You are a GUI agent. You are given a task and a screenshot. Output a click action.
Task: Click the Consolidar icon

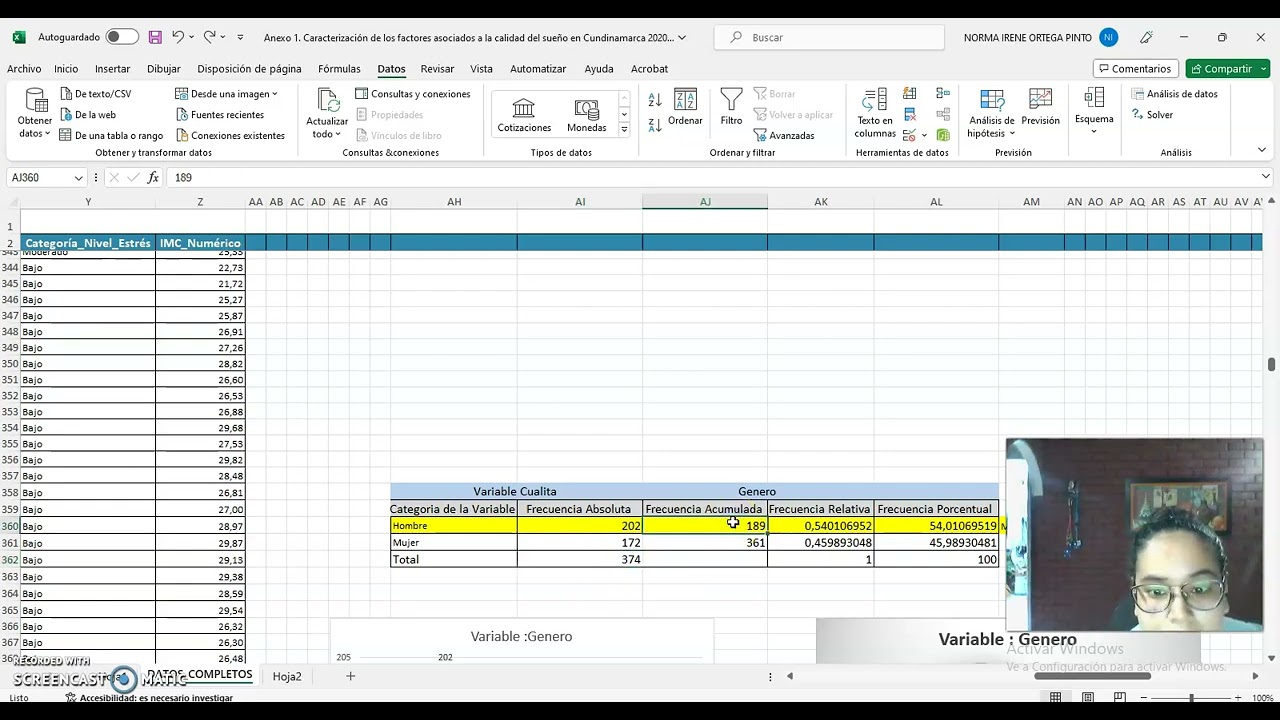point(943,93)
